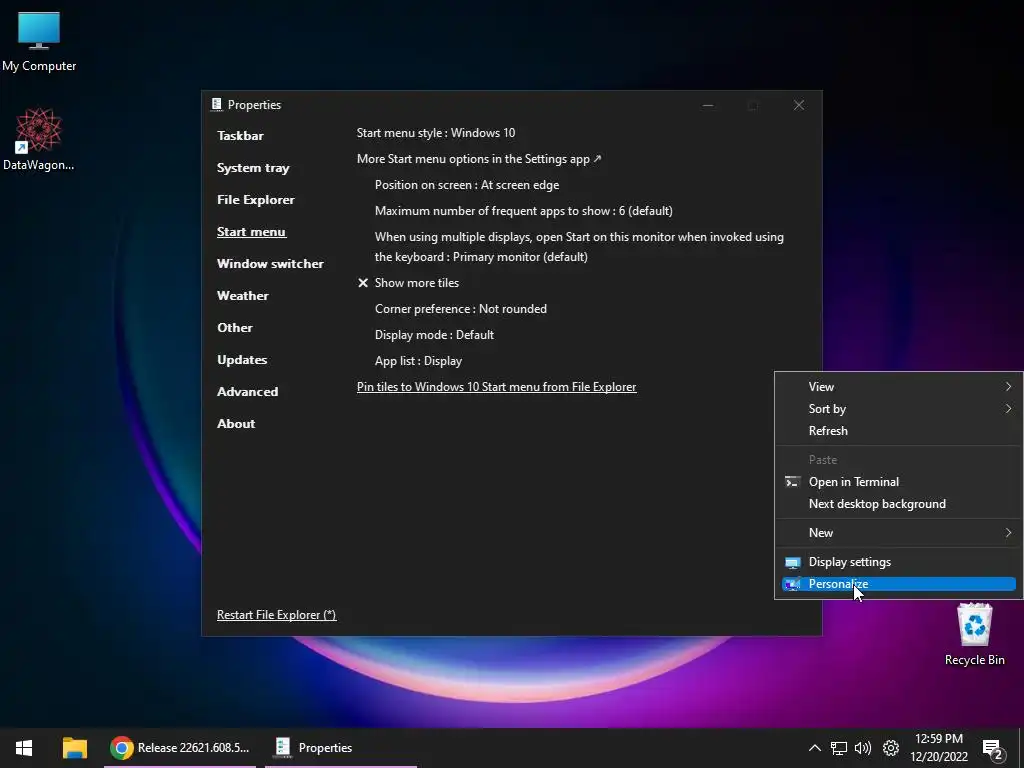Click the Display settings monitor icon
Viewport: 1024px width, 768px height.
pos(792,562)
